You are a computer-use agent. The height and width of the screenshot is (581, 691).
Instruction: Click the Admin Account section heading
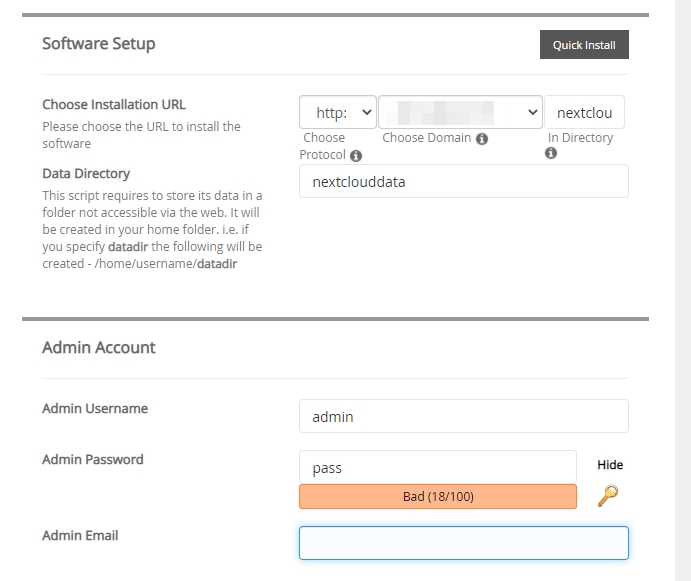(x=99, y=348)
